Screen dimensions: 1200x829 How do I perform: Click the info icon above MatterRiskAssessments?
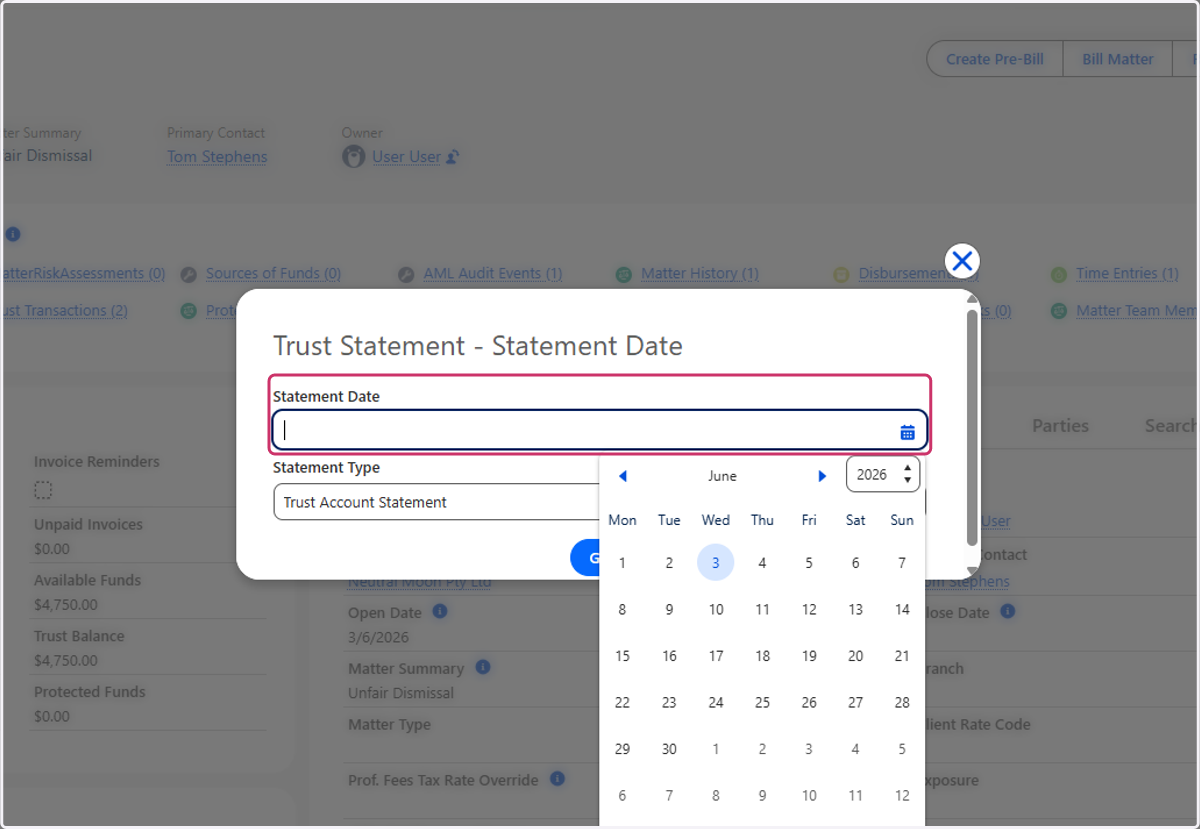tap(12, 234)
